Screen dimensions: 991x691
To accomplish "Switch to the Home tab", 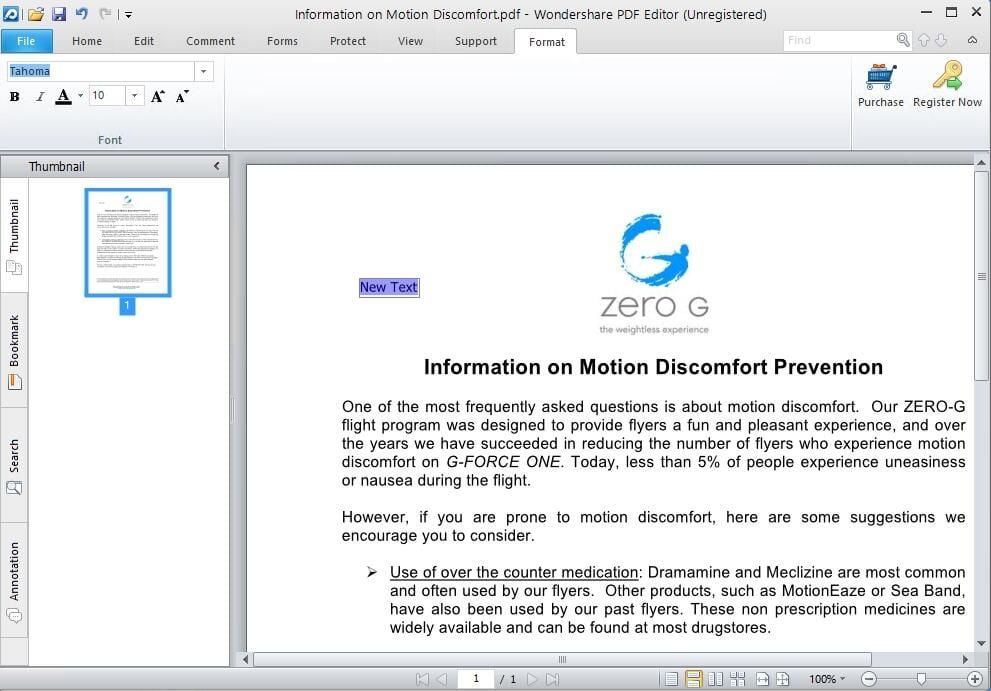I will pyautogui.click(x=87, y=41).
